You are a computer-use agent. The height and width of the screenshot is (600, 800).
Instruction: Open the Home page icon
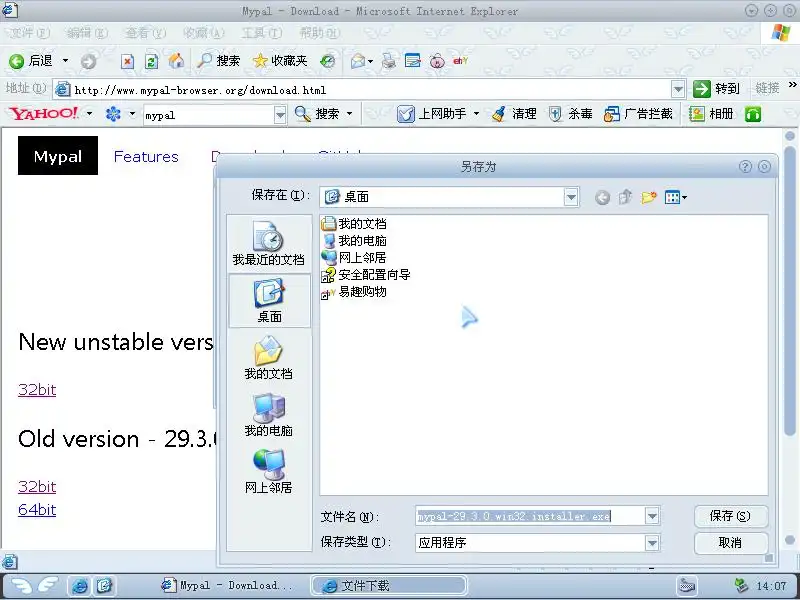point(176,61)
